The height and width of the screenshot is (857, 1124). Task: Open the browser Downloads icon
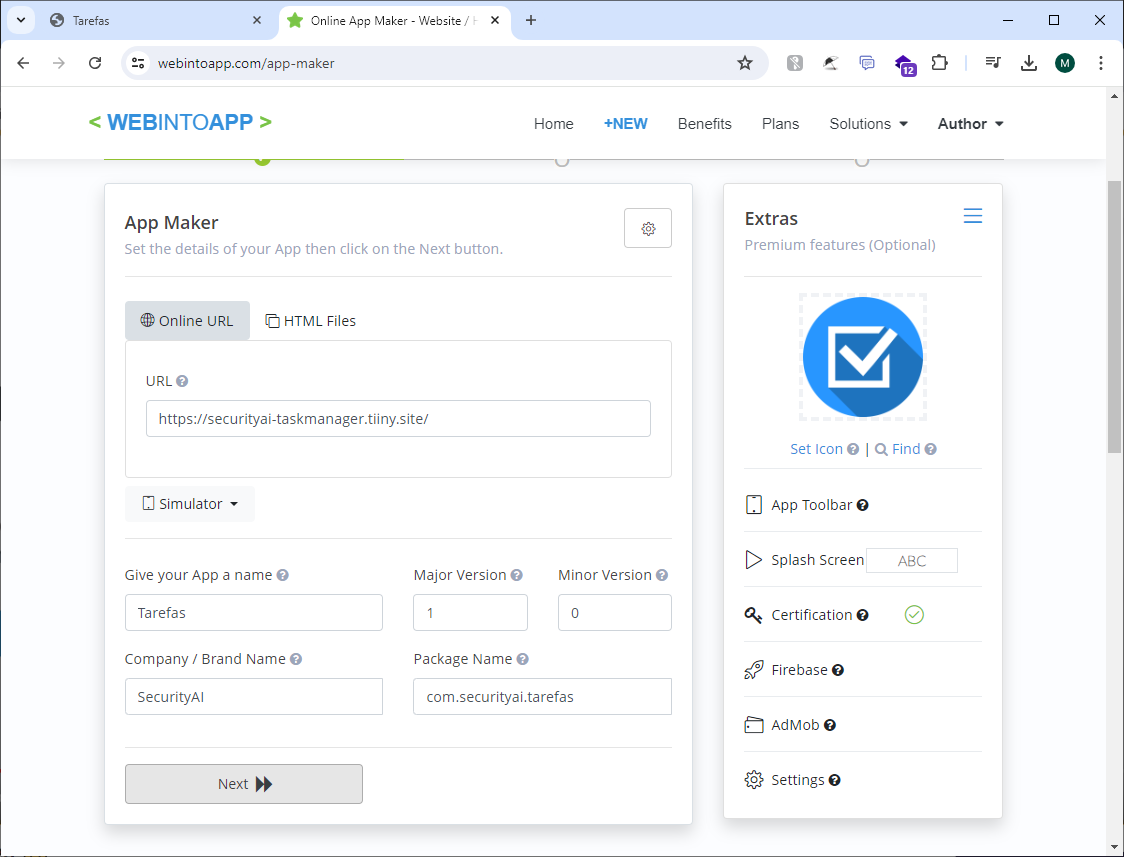pos(1029,63)
